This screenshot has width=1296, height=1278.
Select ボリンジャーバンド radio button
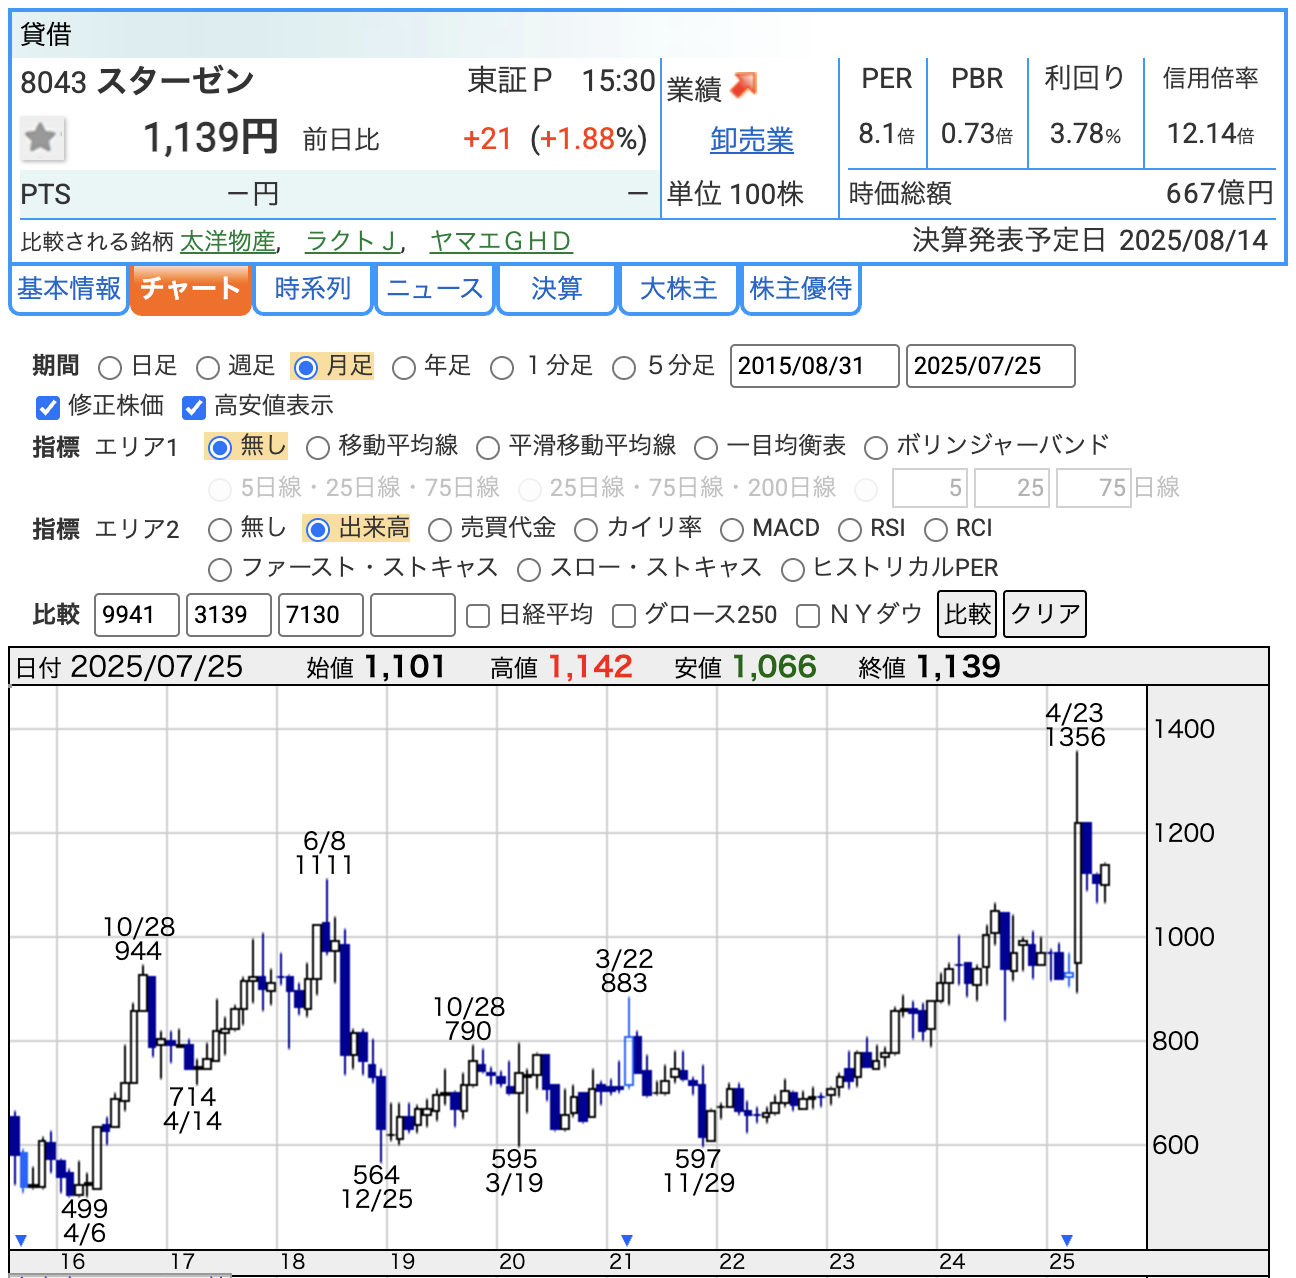tap(876, 447)
